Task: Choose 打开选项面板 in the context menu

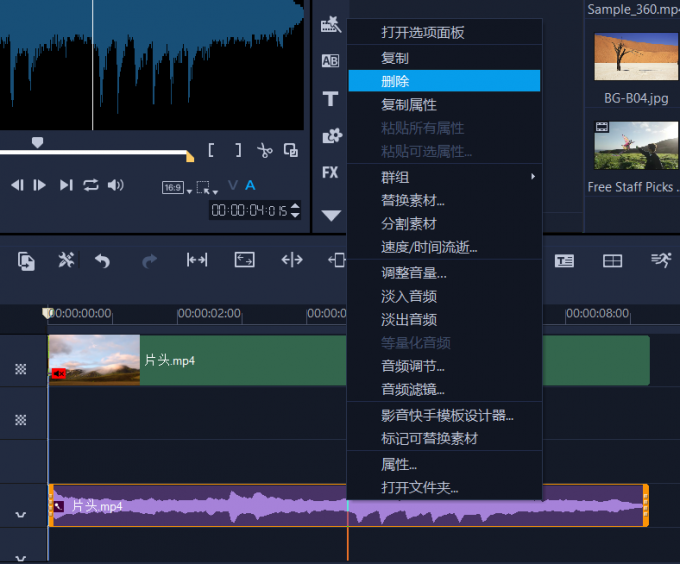Action: click(445, 32)
